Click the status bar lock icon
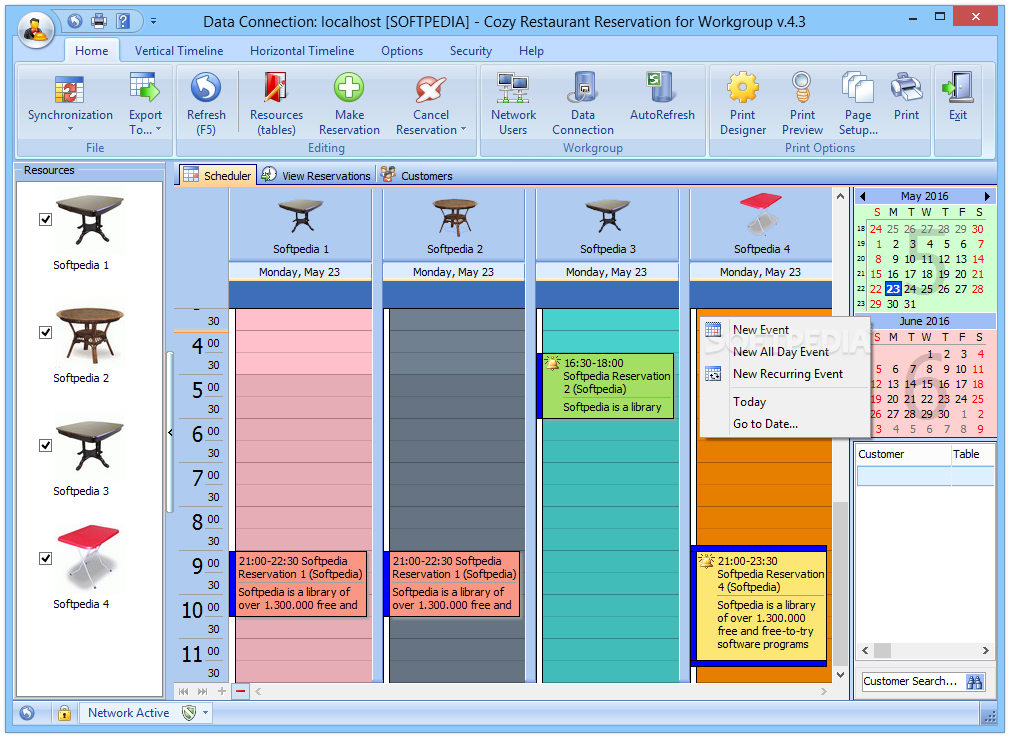This screenshot has width=1010, height=738. coord(64,713)
